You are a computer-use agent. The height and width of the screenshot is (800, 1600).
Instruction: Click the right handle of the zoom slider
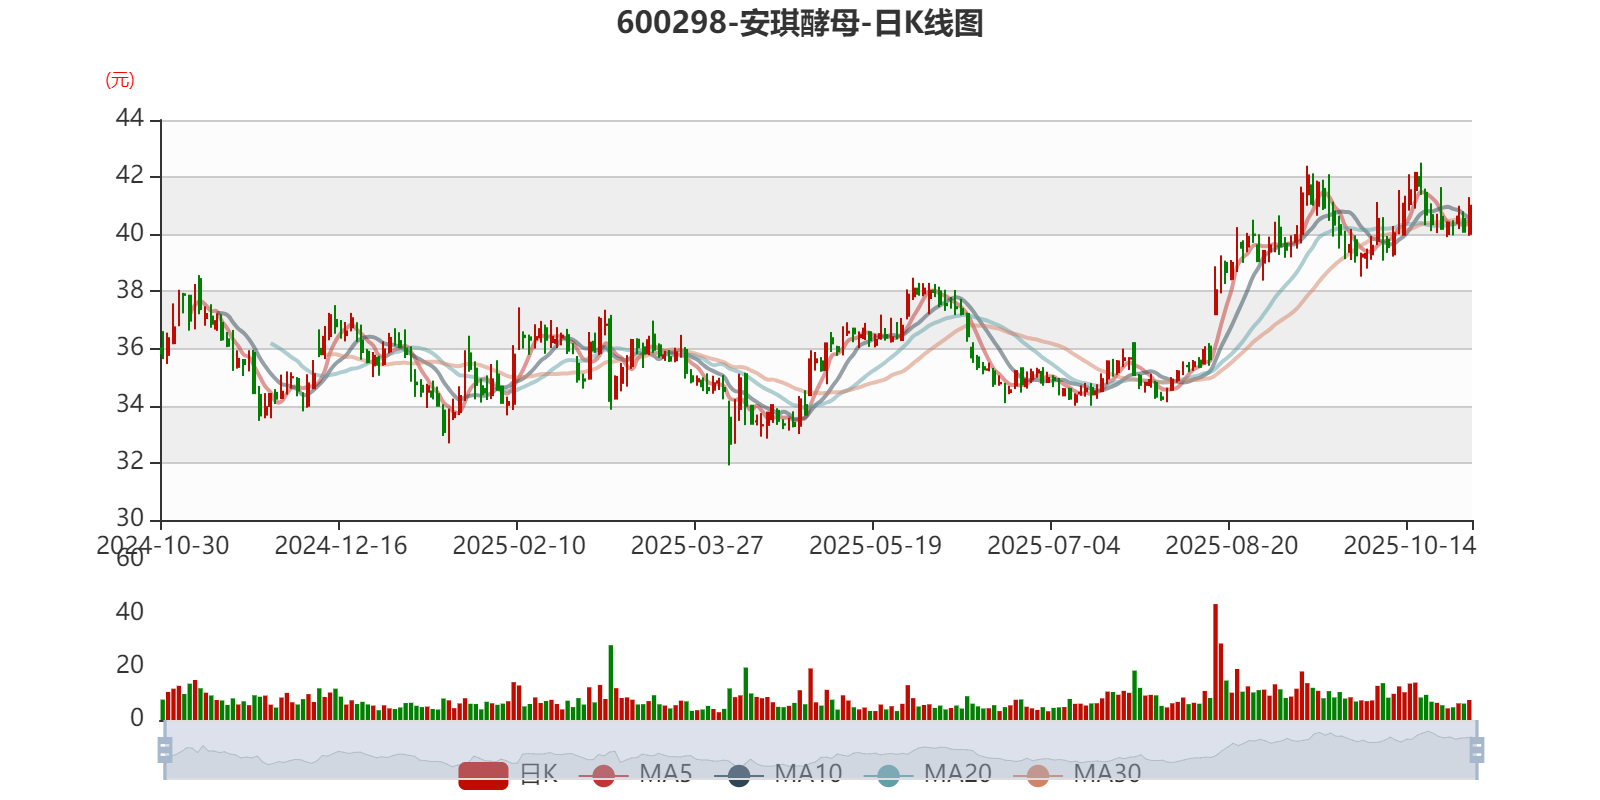(1476, 750)
